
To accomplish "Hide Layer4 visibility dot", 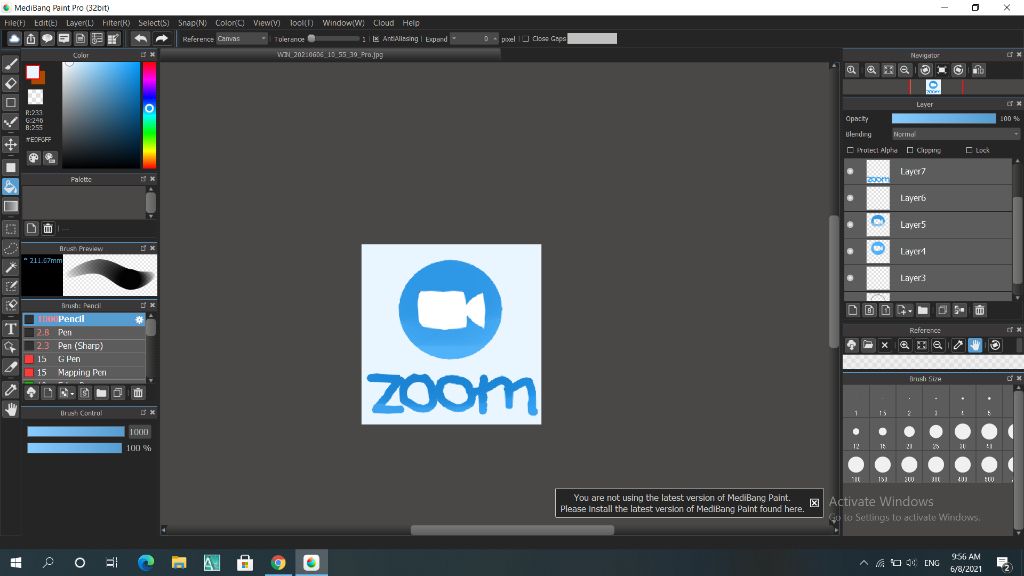I will click(850, 251).
